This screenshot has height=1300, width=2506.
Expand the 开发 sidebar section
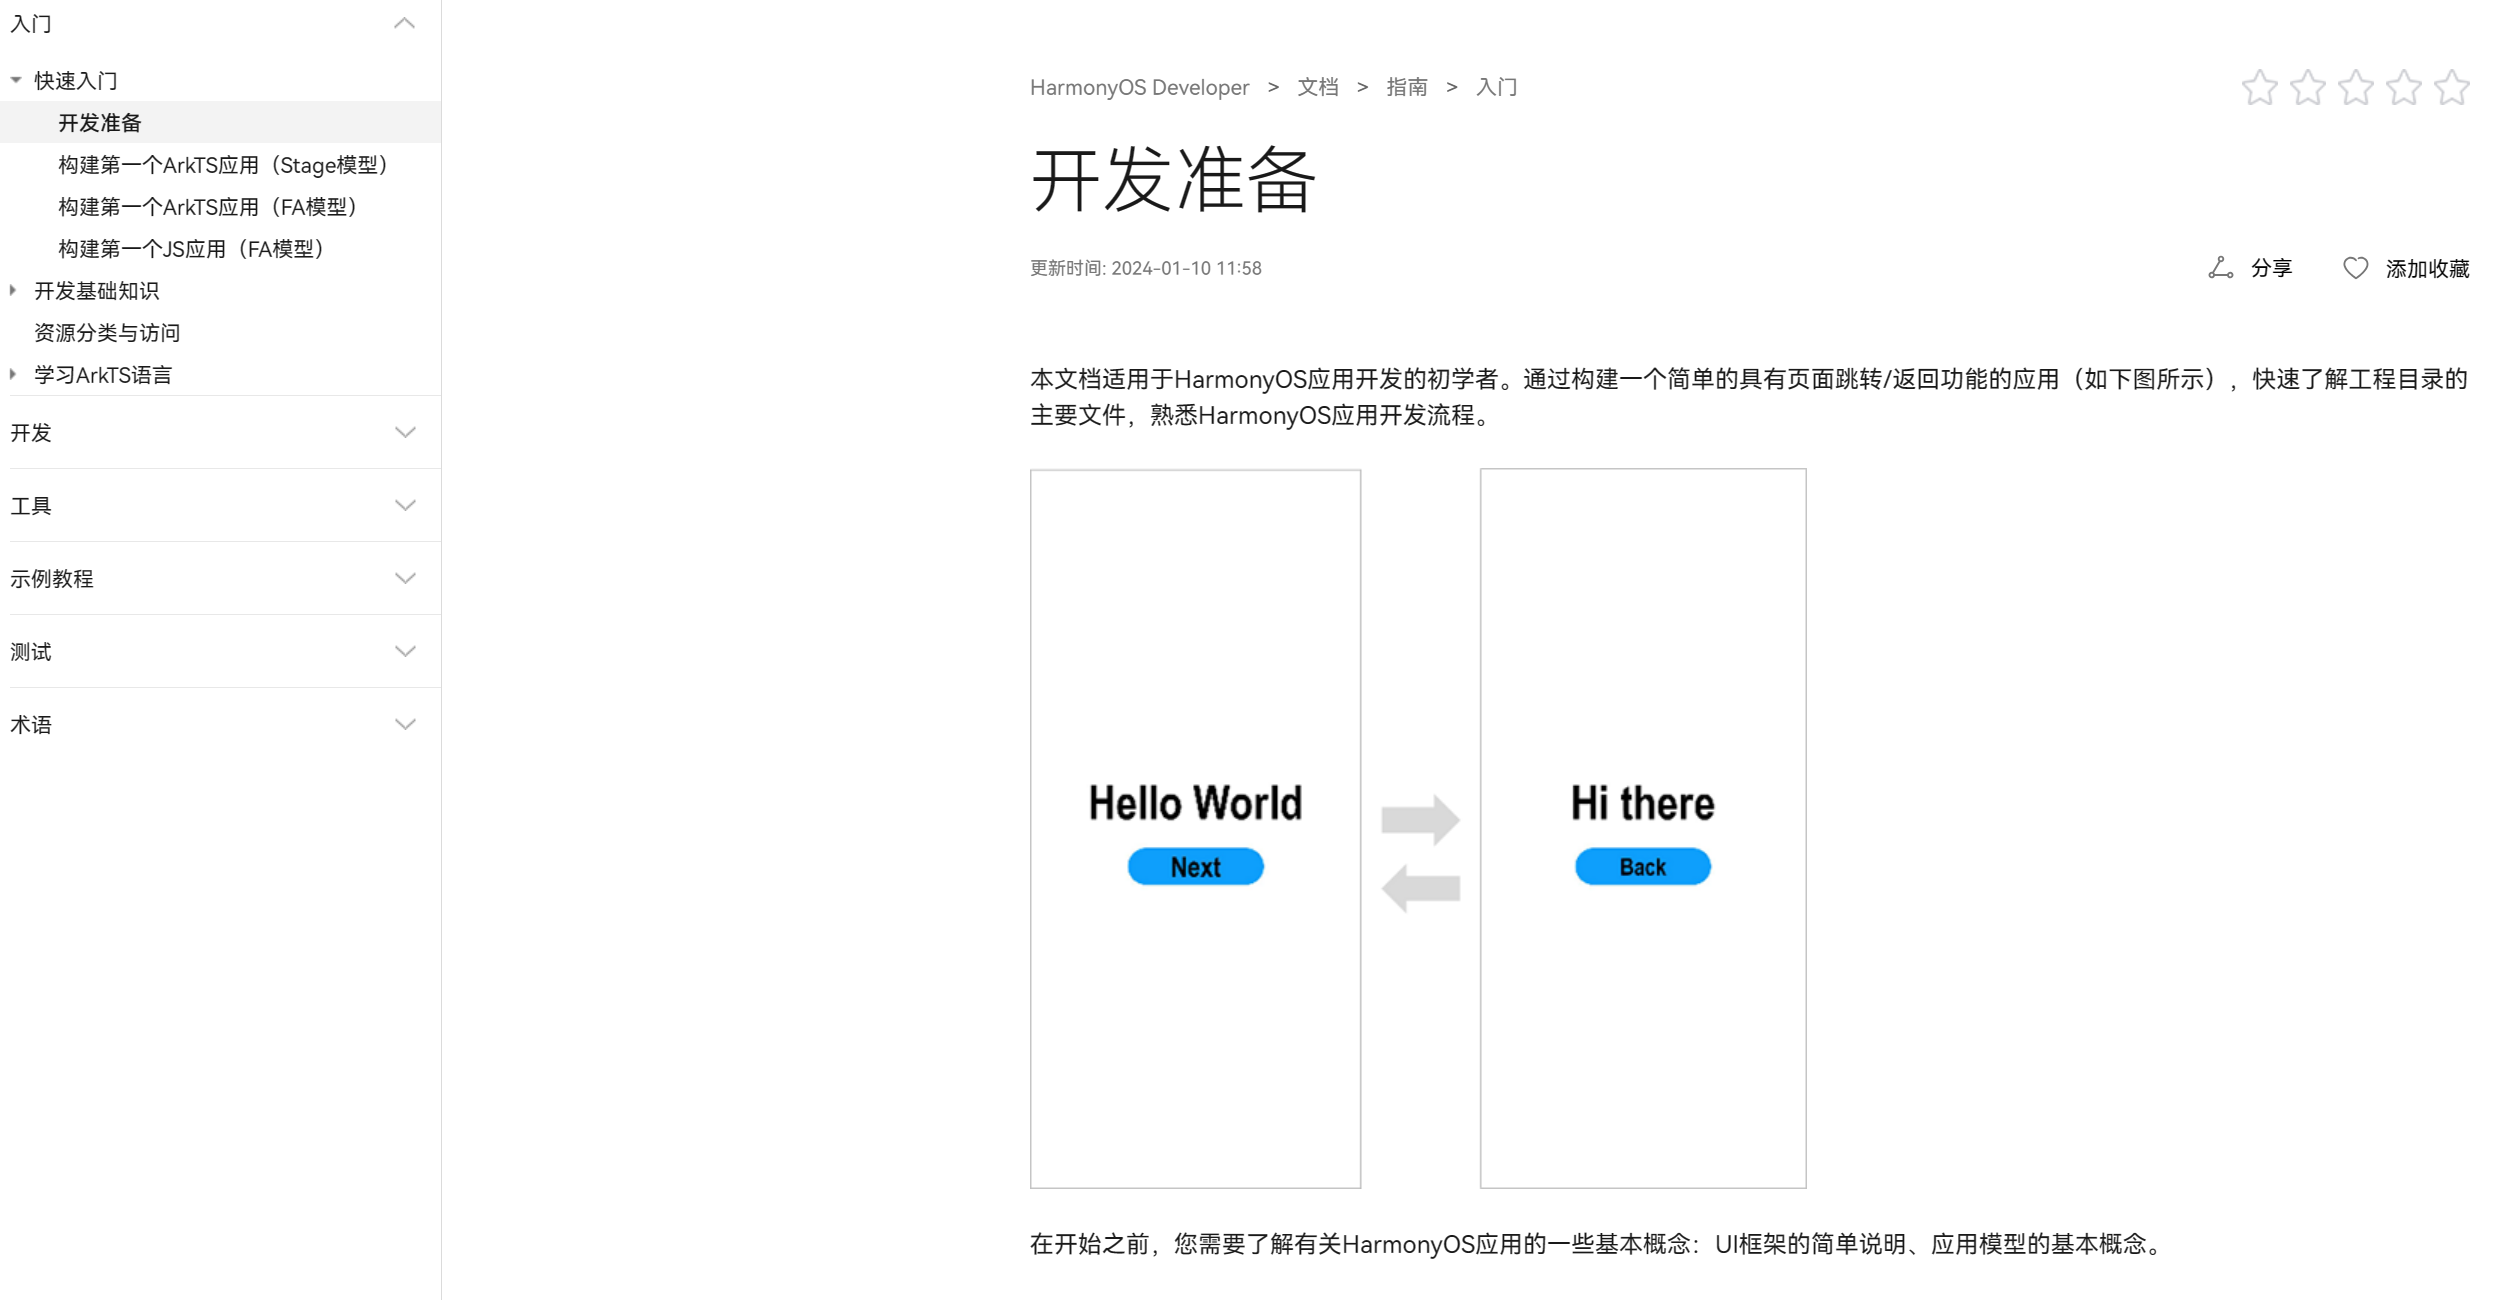pos(404,432)
